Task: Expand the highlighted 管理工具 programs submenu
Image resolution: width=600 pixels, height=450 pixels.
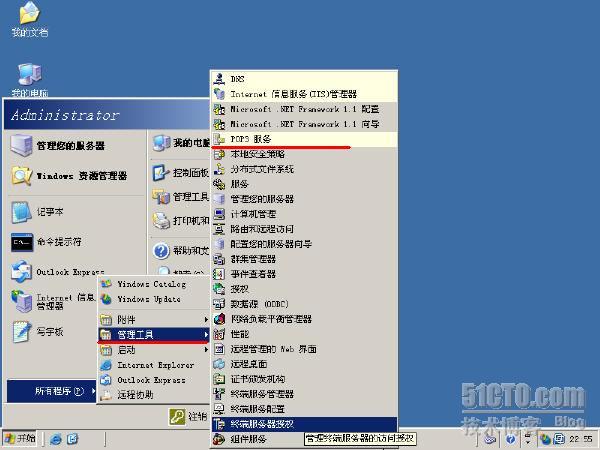Action: pyautogui.click(x=154, y=335)
